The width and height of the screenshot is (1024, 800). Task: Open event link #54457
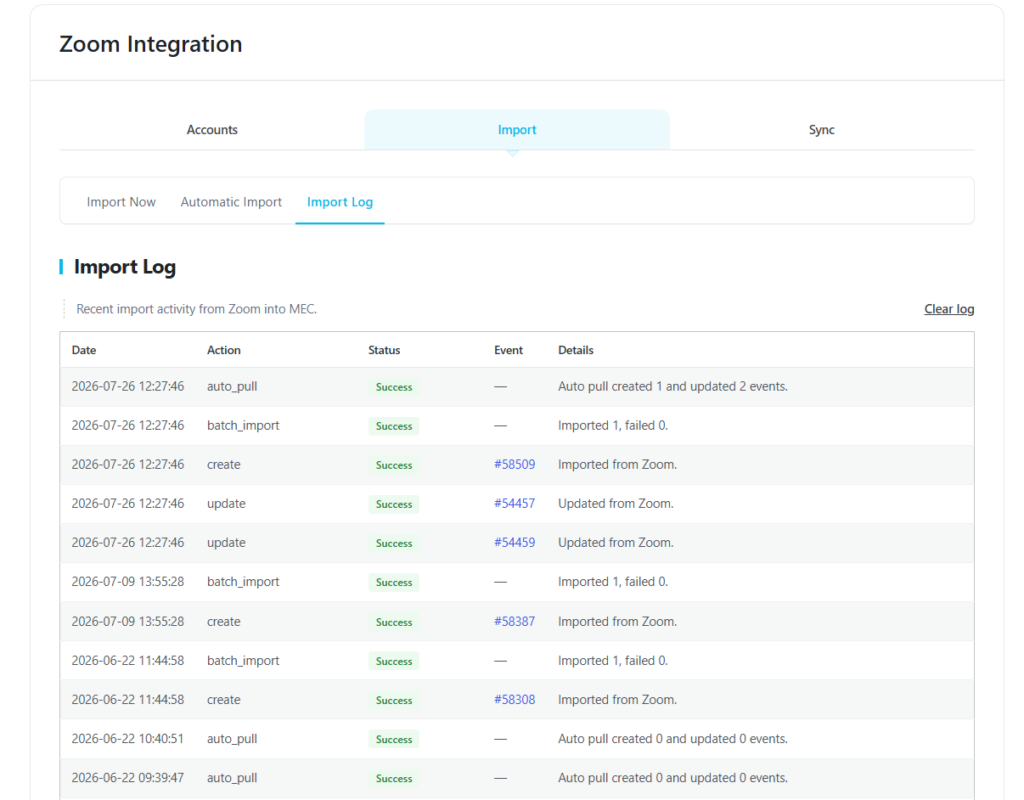pyautogui.click(x=515, y=504)
